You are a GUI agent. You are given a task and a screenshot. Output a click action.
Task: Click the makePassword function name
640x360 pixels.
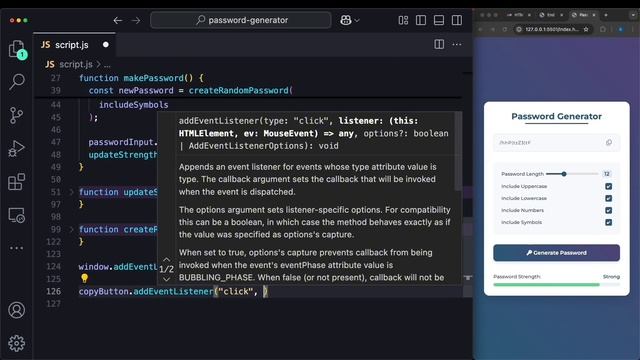pyautogui.click(x=153, y=78)
